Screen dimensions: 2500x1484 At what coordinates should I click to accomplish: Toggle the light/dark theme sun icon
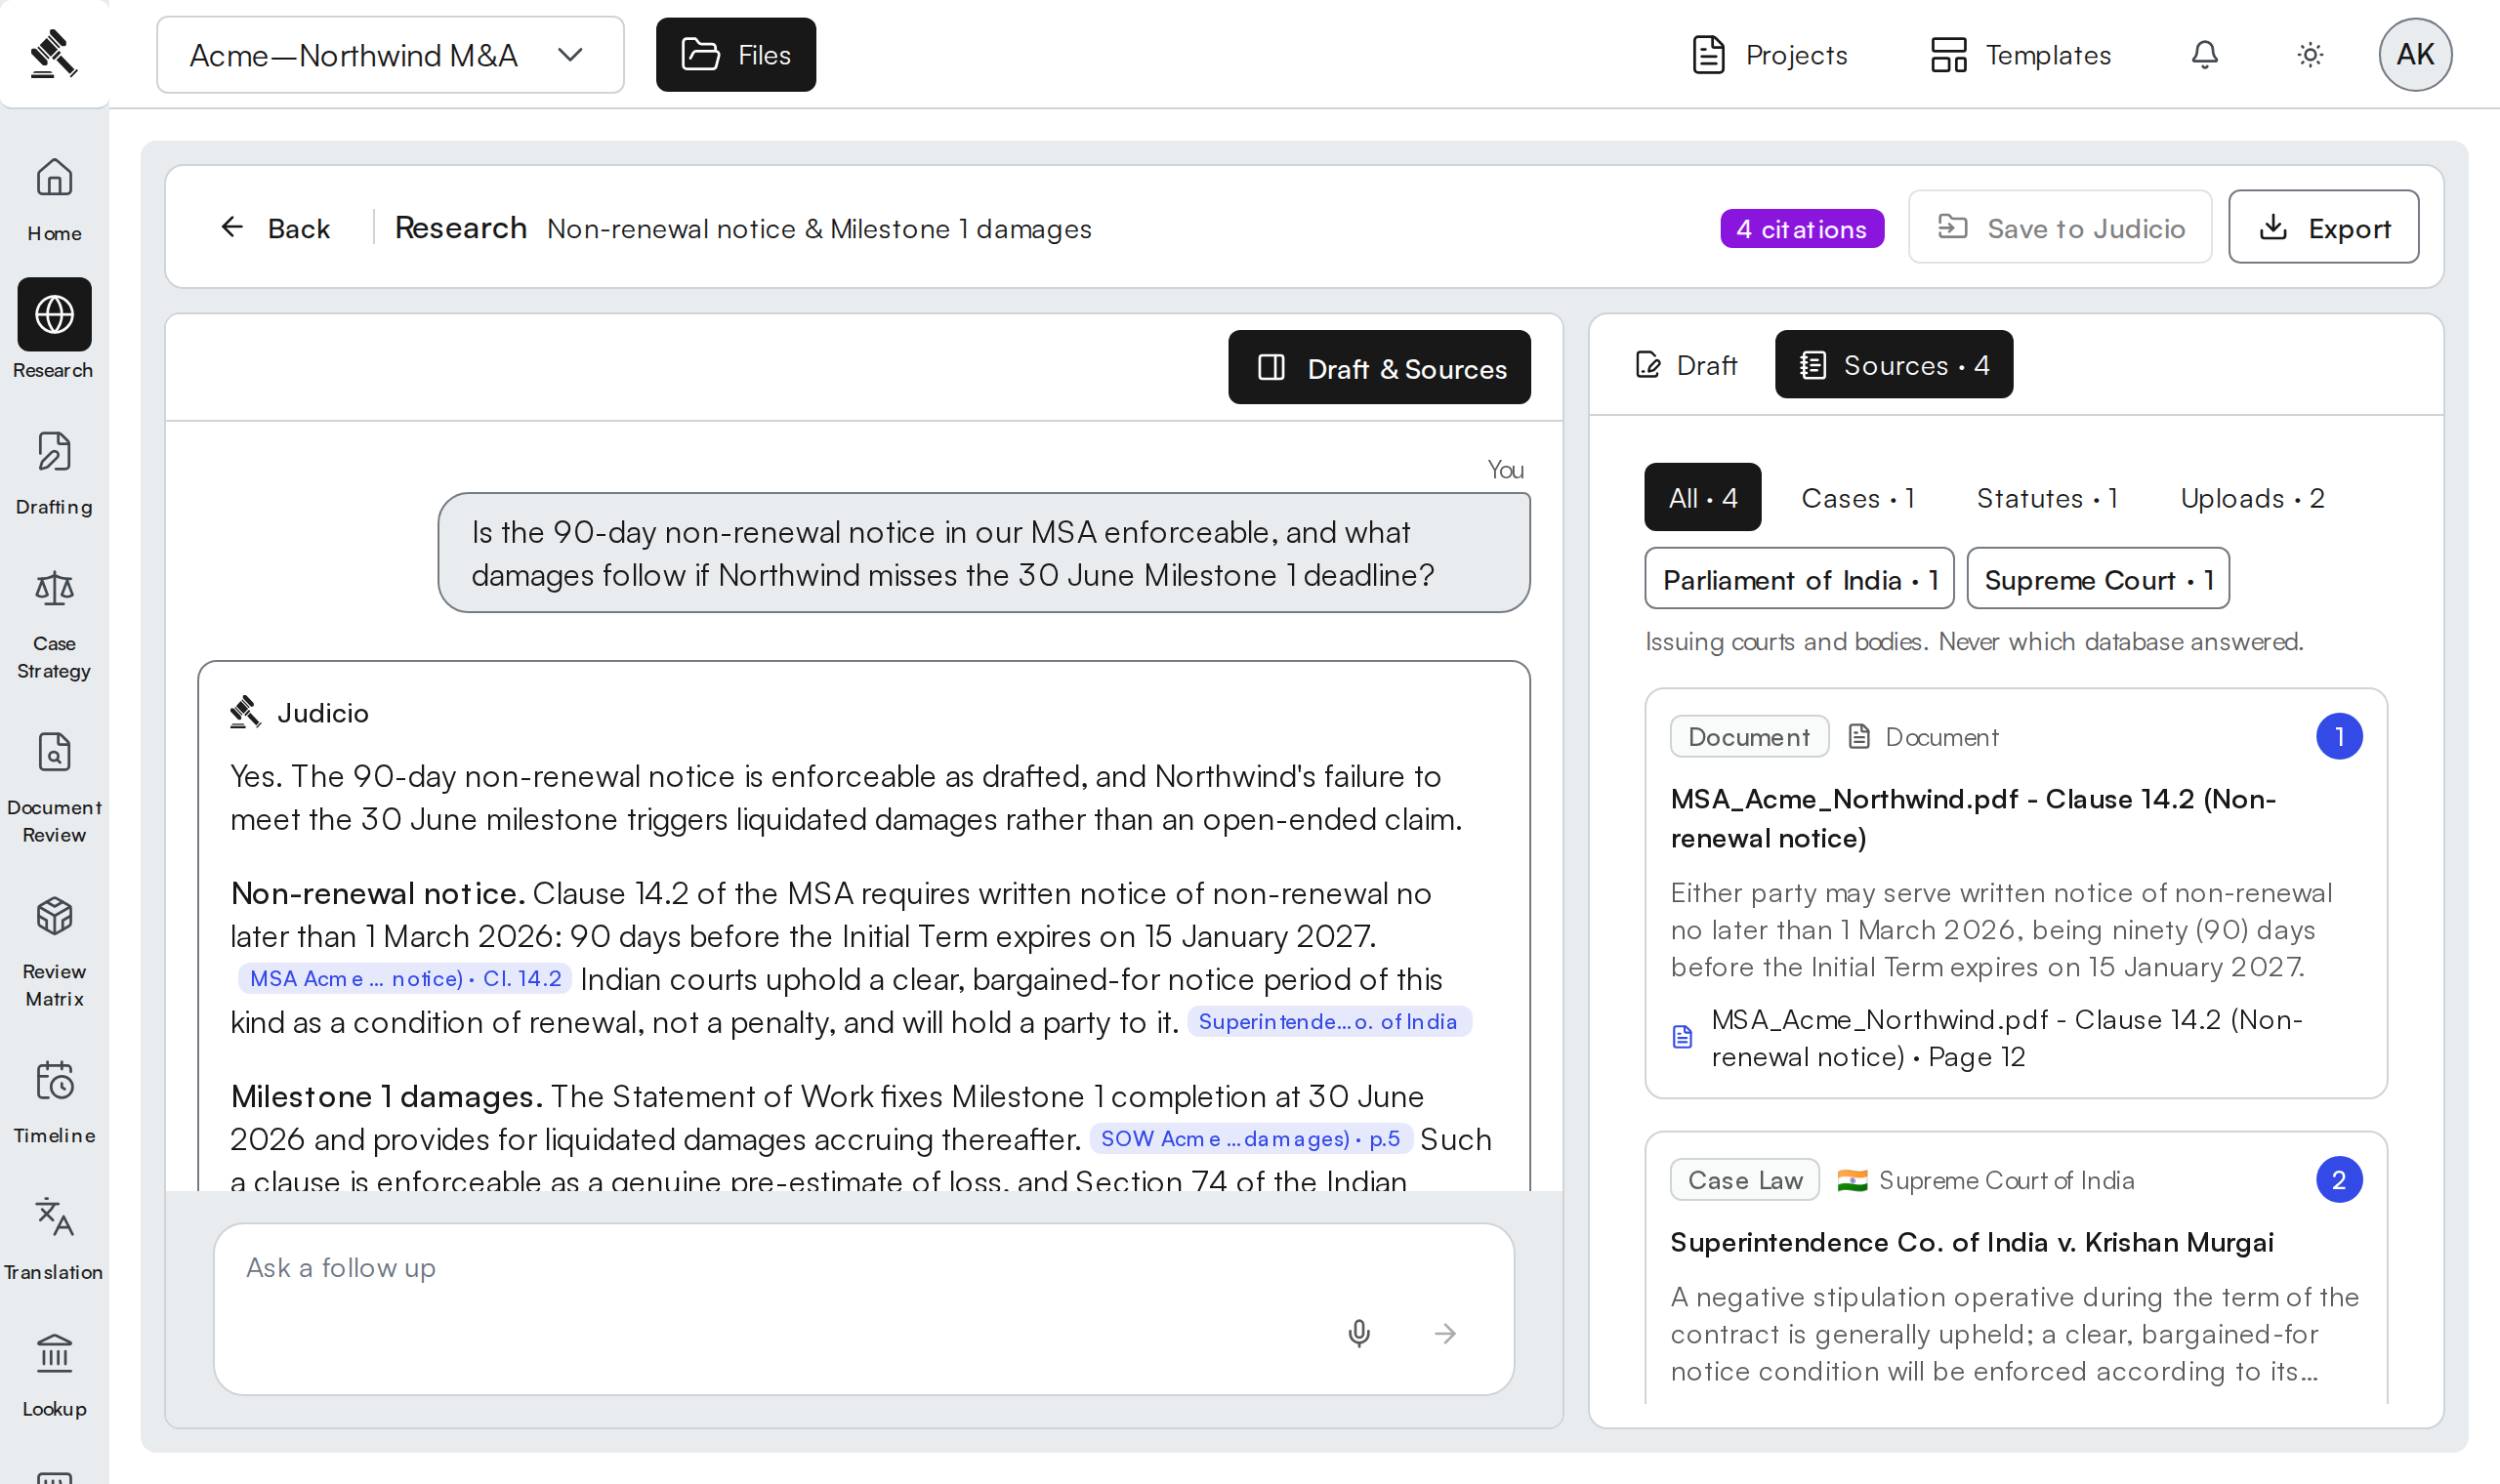click(2310, 54)
